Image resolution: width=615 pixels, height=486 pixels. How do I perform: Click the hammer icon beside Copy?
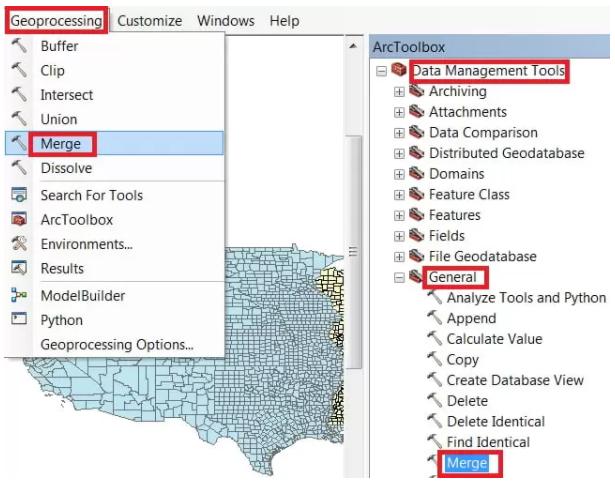434,359
